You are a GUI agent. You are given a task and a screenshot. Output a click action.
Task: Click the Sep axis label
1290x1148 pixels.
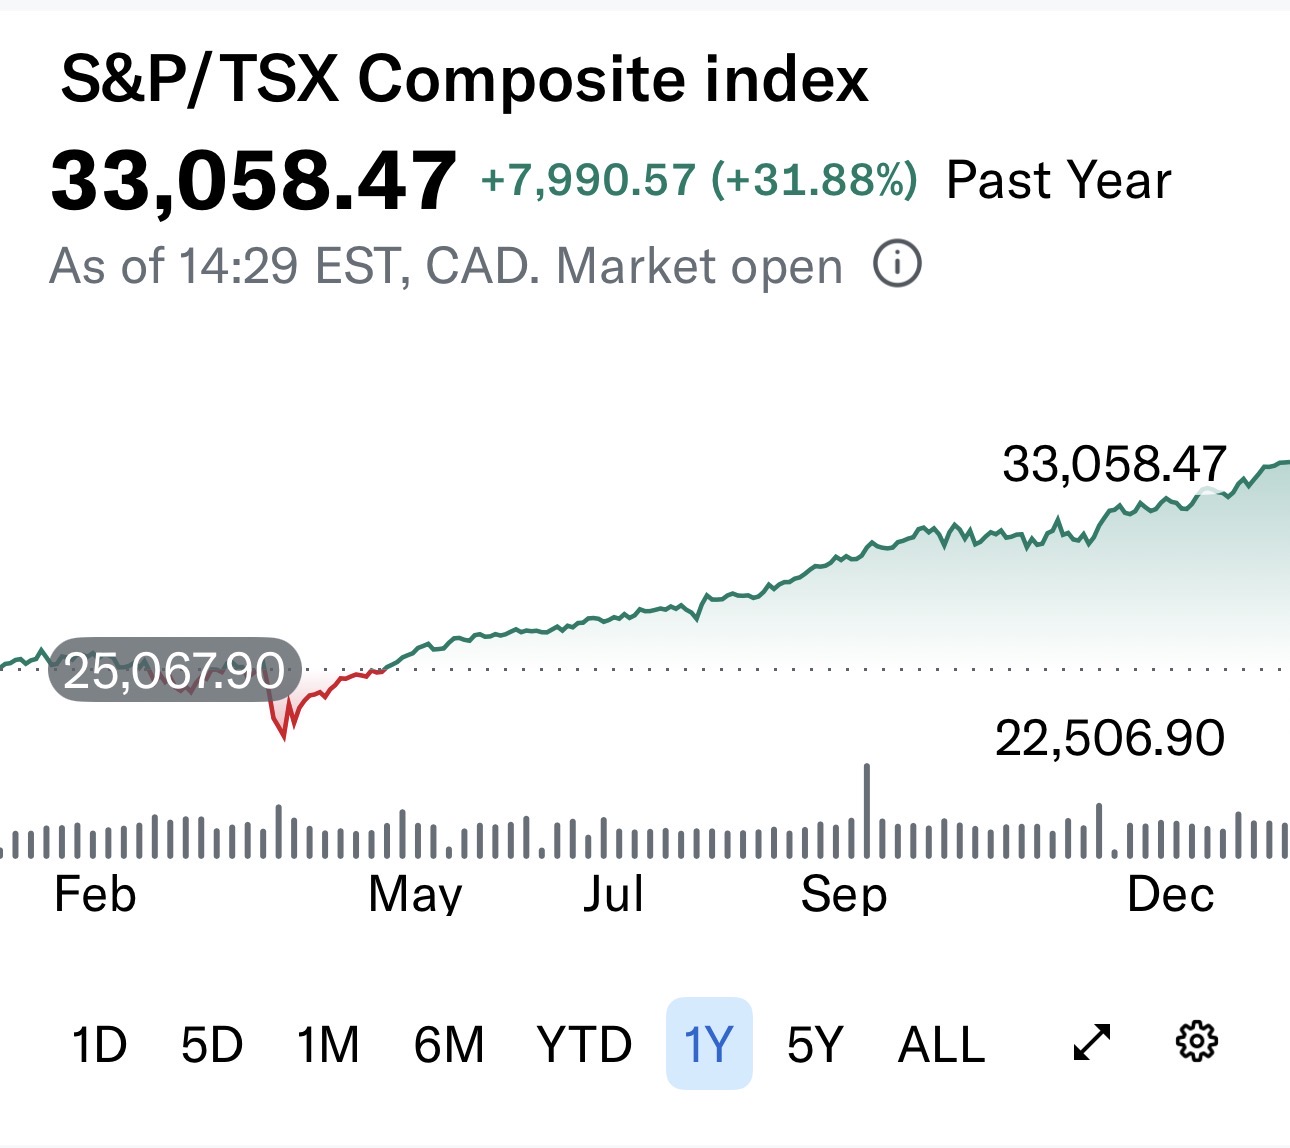click(x=843, y=894)
